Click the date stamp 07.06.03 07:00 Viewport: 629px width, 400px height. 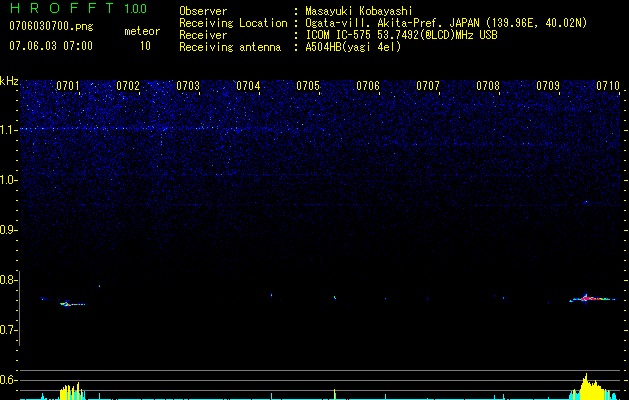tap(51, 46)
